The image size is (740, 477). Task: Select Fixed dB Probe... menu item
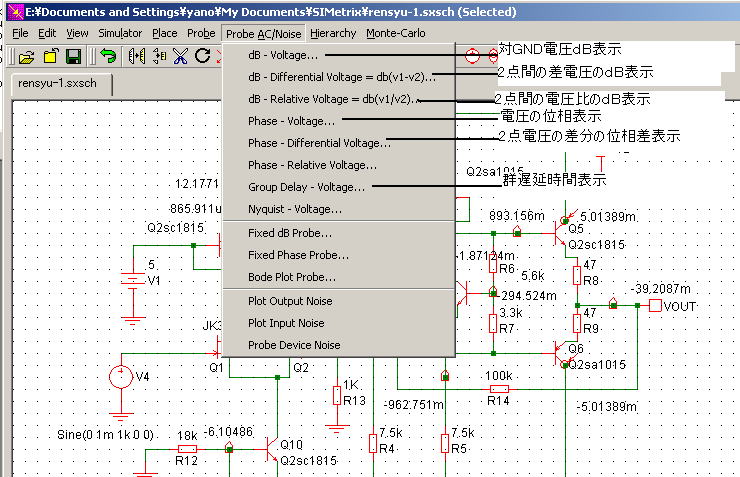point(339,233)
